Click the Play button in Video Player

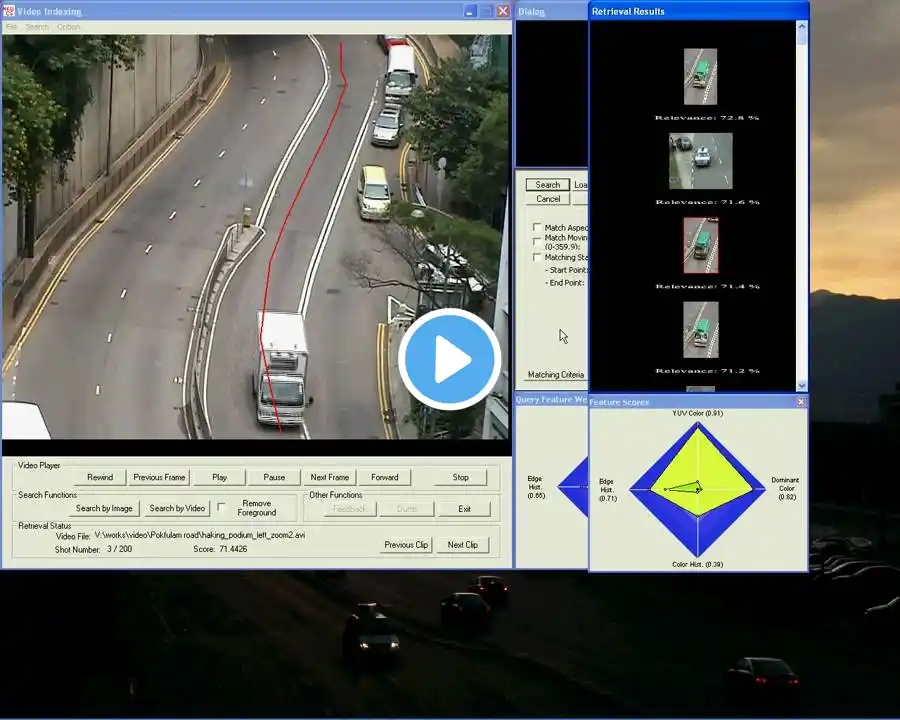tap(219, 477)
